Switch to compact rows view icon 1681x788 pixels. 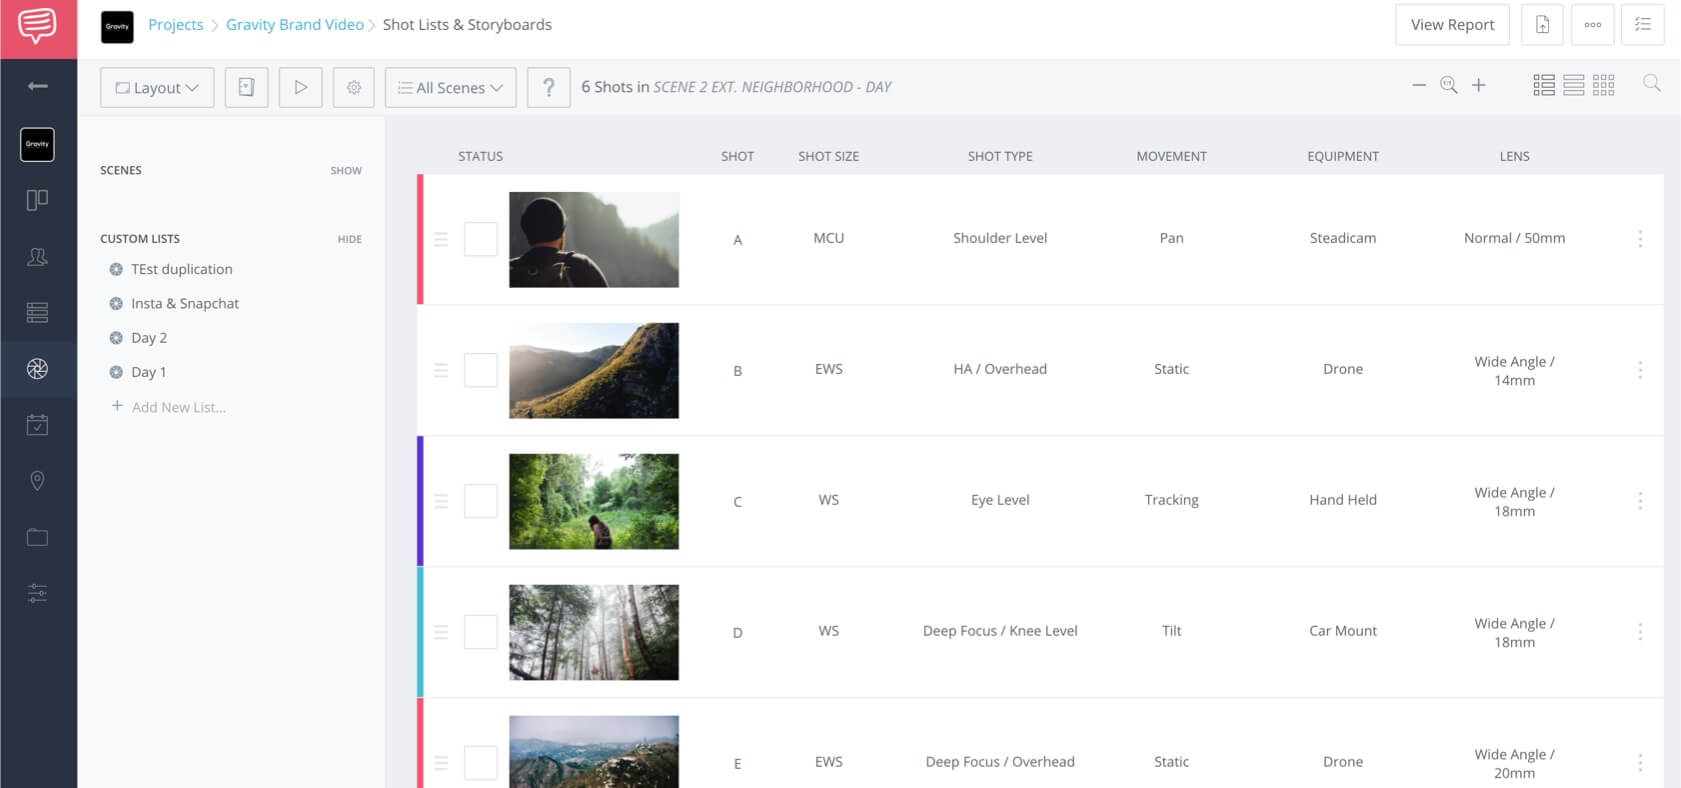(1574, 86)
